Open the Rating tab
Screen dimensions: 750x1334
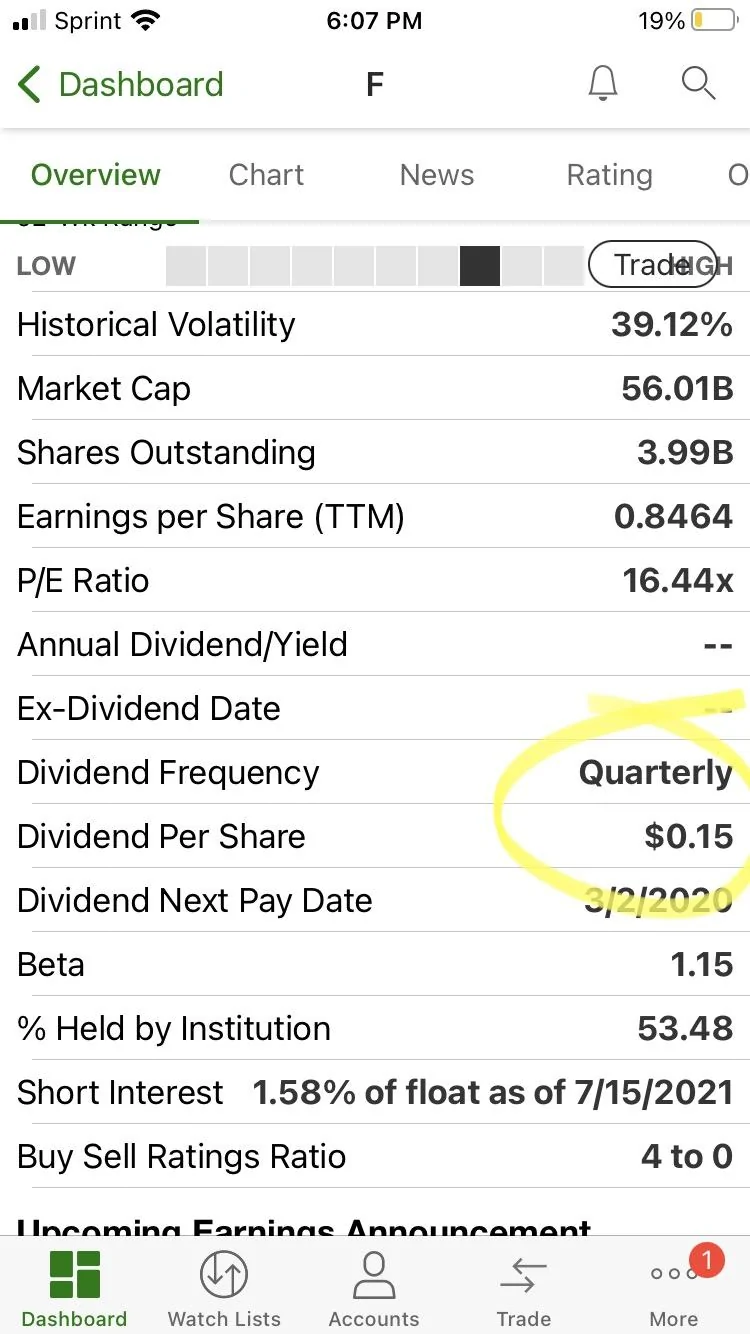(609, 175)
